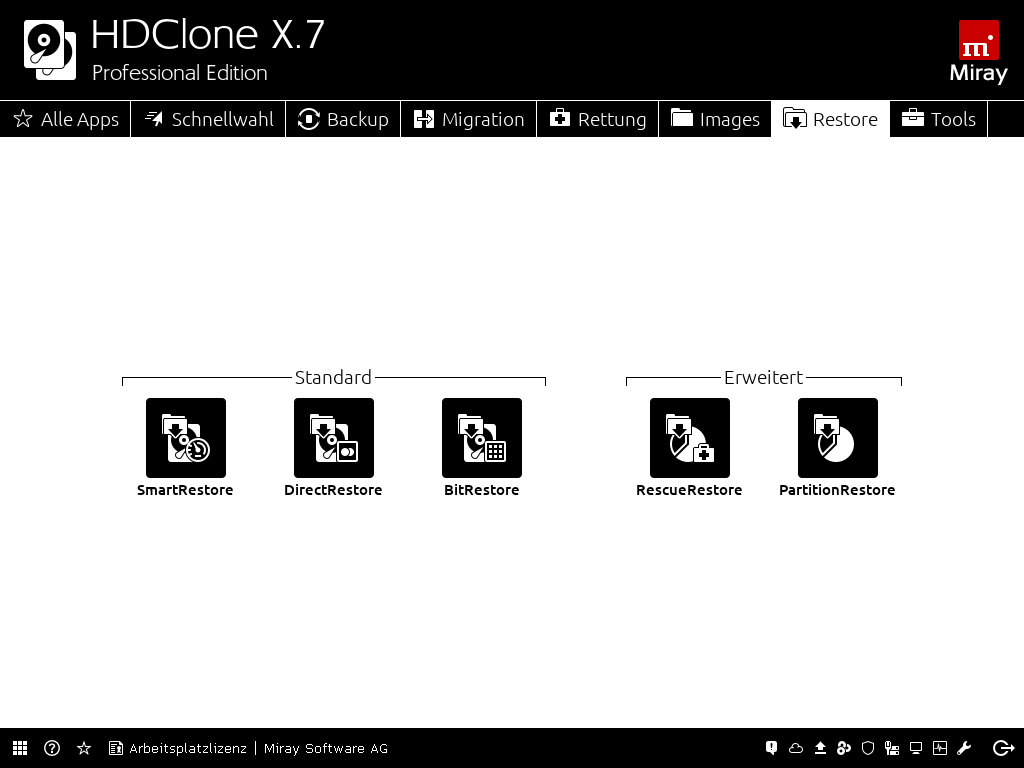
Task: Switch to the Alle Apps tab
Action: click(x=66, y=119)
